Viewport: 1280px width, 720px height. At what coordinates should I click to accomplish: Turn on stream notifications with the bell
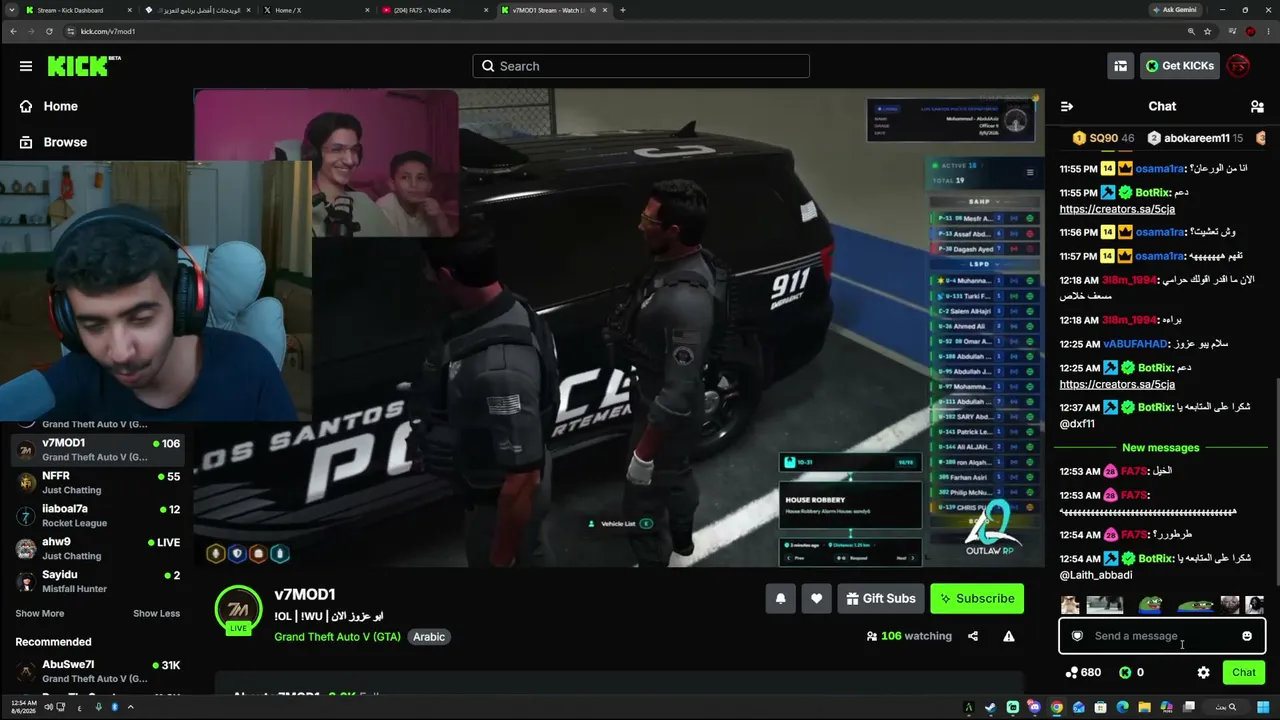(781, 598)
